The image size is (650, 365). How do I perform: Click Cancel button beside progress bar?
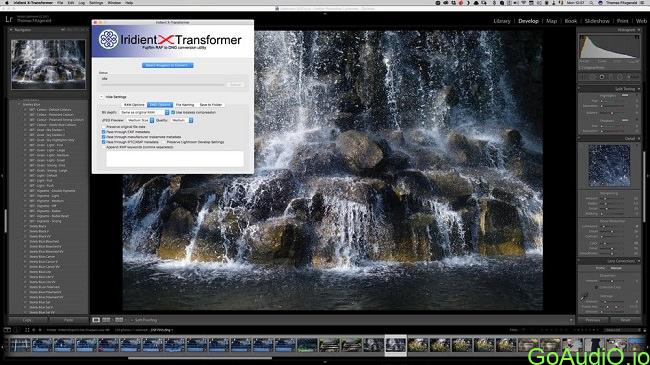235,84
